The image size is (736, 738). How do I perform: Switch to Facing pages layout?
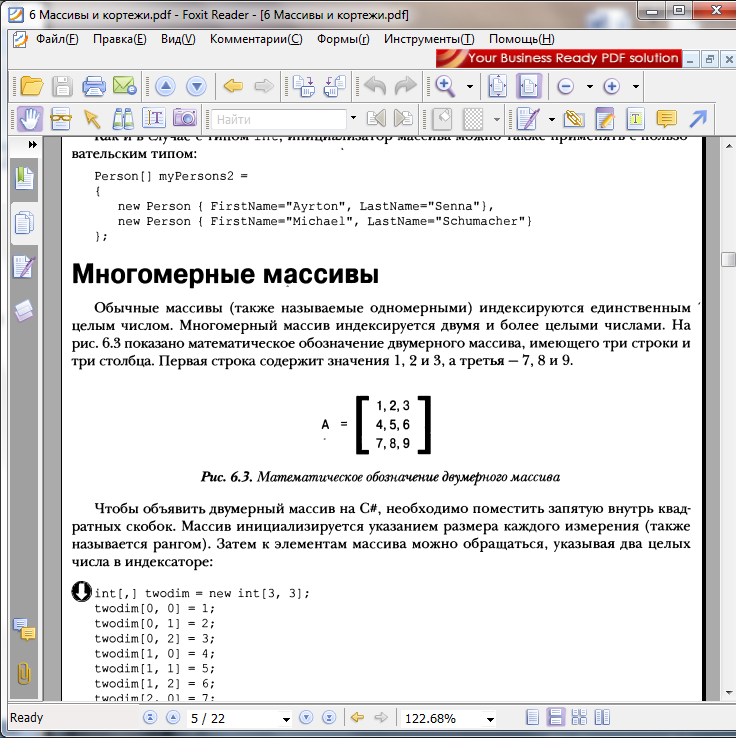[602, 718]
